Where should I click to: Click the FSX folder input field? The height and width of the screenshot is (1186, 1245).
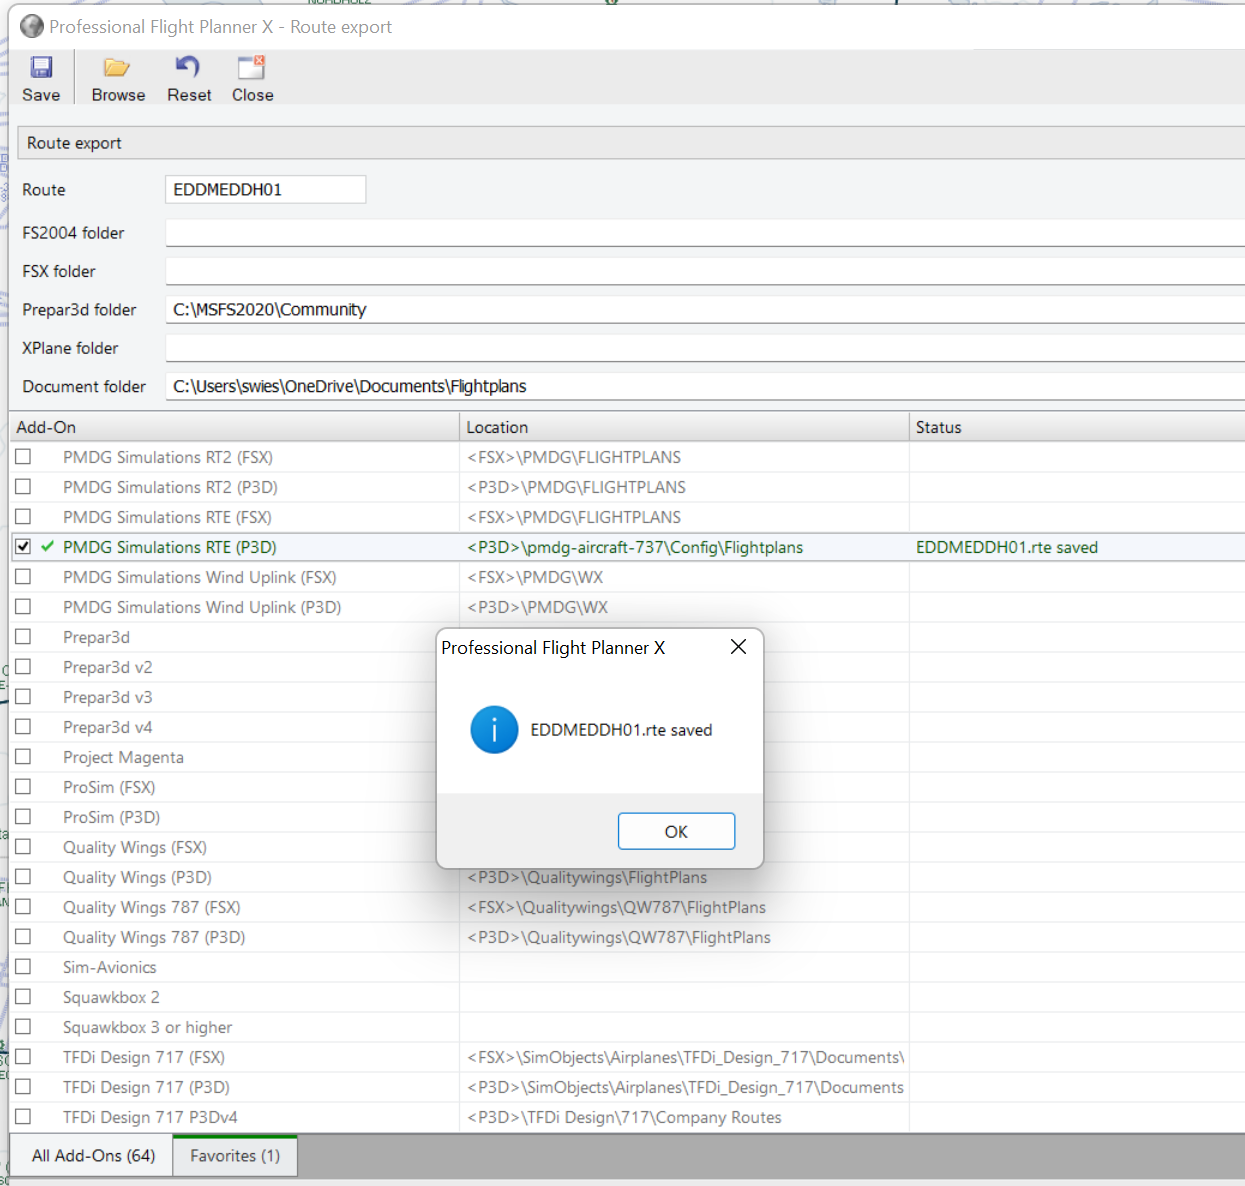click(705, 271)
